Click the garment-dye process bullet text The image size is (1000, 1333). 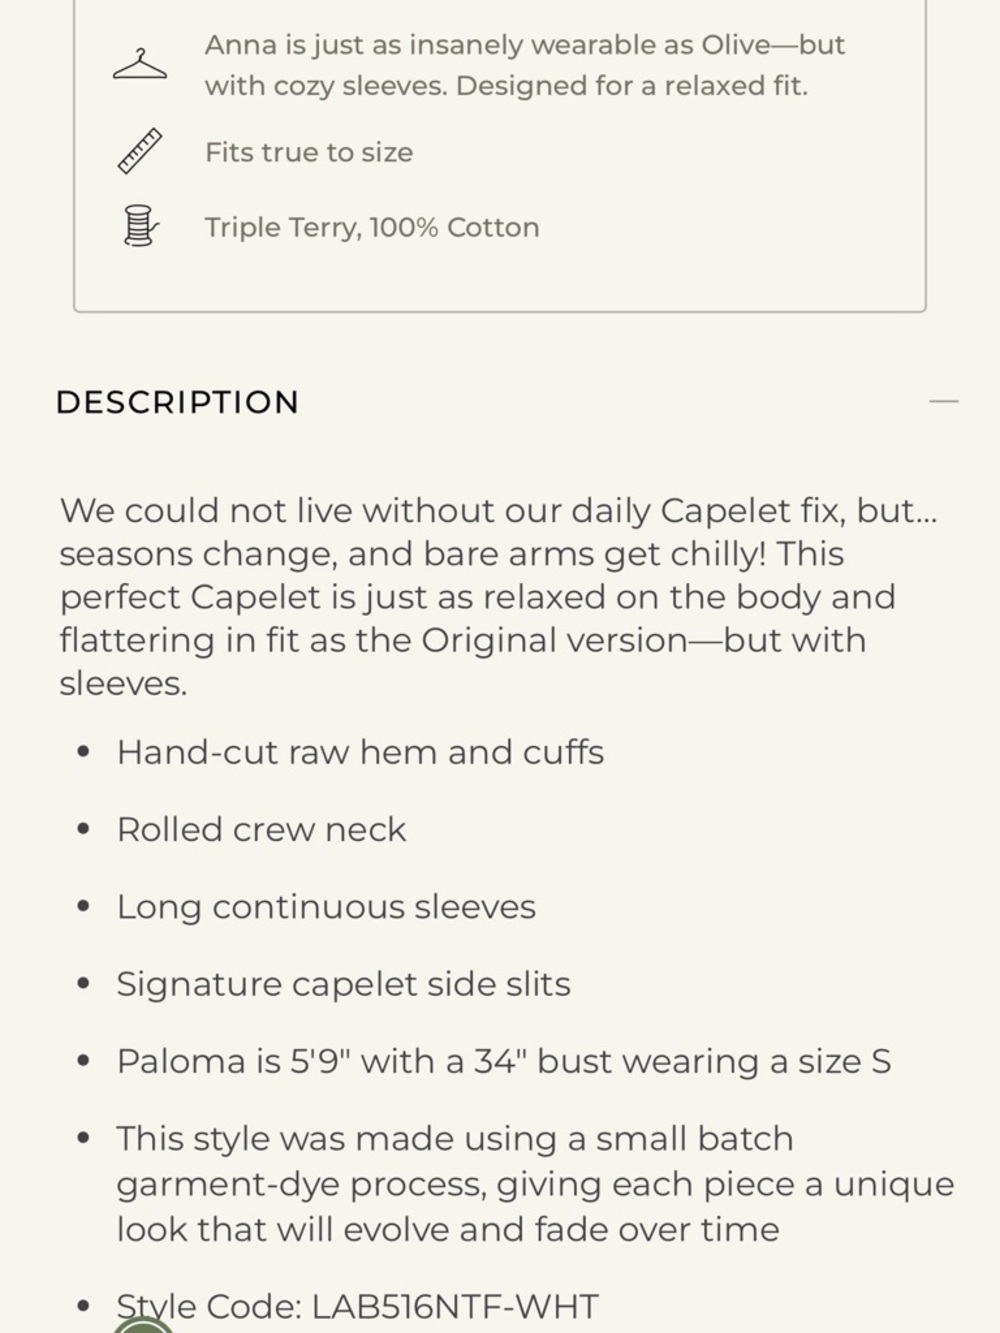535,1184
